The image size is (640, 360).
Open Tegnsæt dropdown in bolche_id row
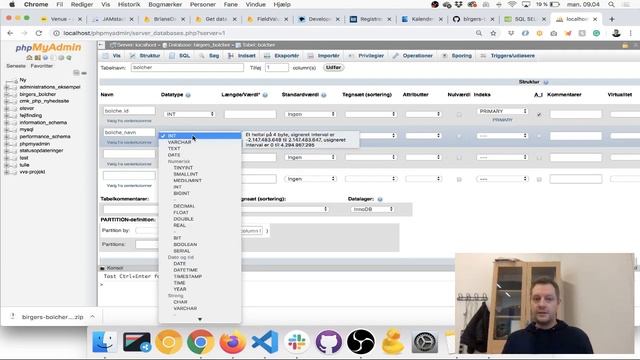click(x=370, y=114)
